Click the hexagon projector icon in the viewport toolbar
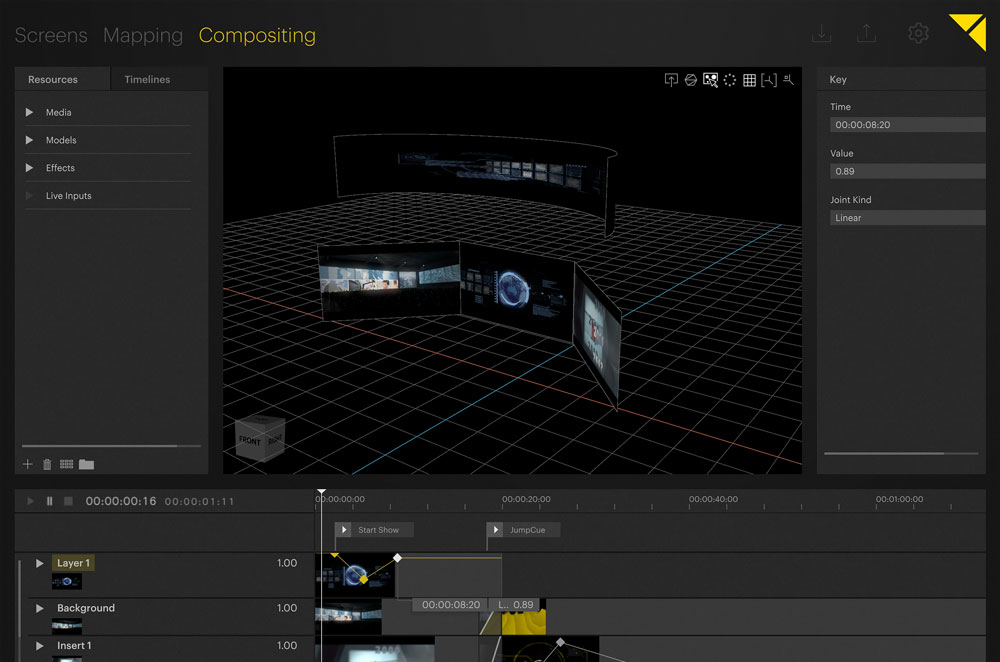Screen dimensions: 1000x662 click(690, 80)
